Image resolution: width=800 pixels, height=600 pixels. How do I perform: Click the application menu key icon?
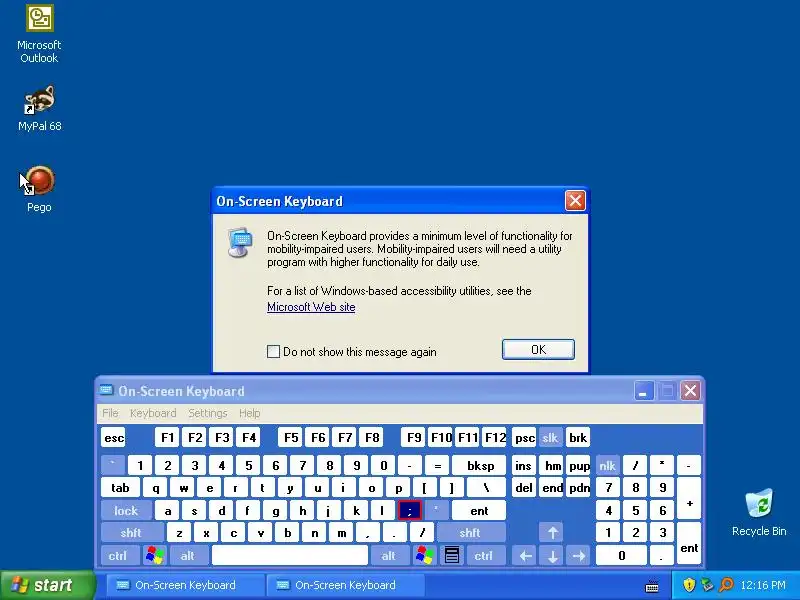click(x=452, y=555)
